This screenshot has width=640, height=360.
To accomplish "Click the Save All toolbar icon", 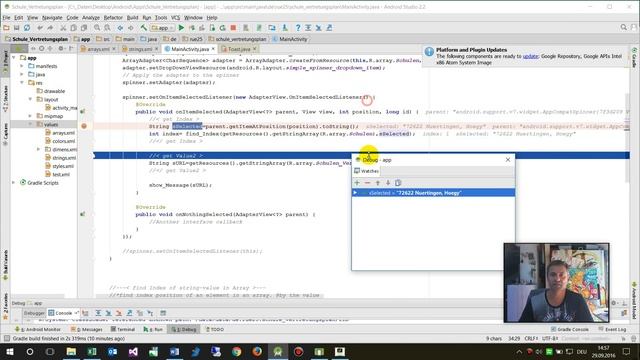I will 16,28.
